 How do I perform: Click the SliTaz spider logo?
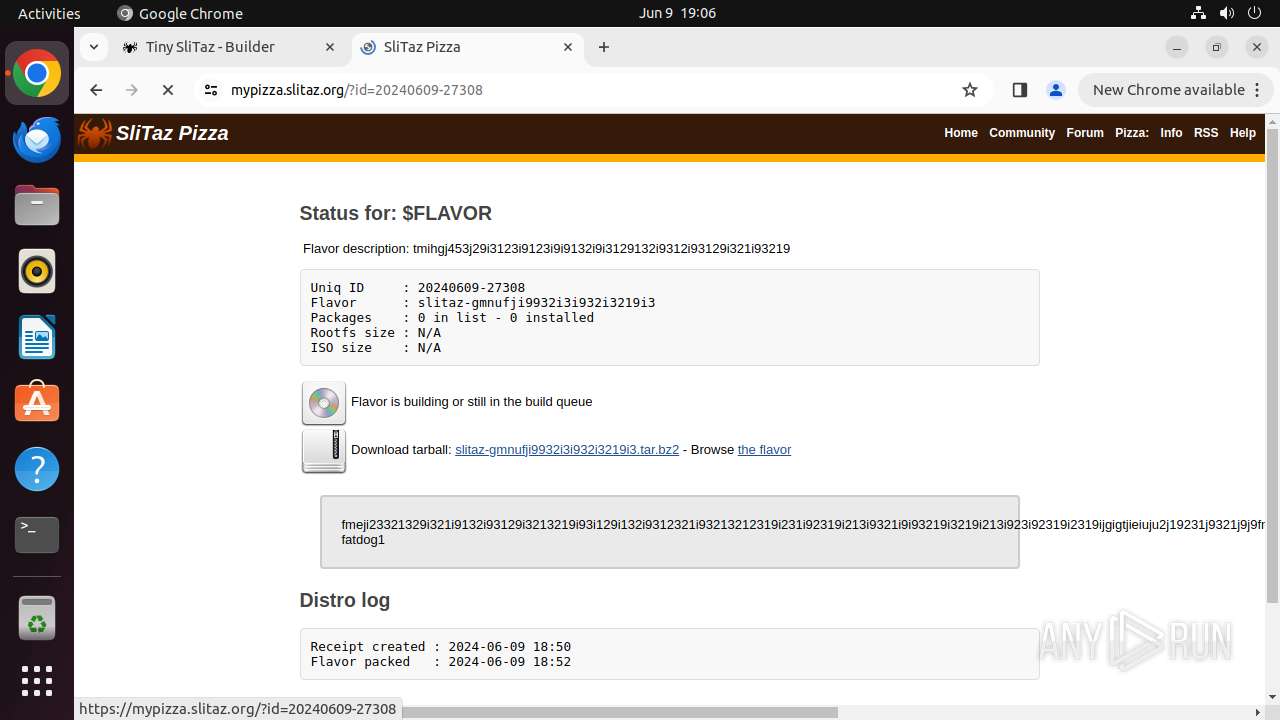[95, 134]
